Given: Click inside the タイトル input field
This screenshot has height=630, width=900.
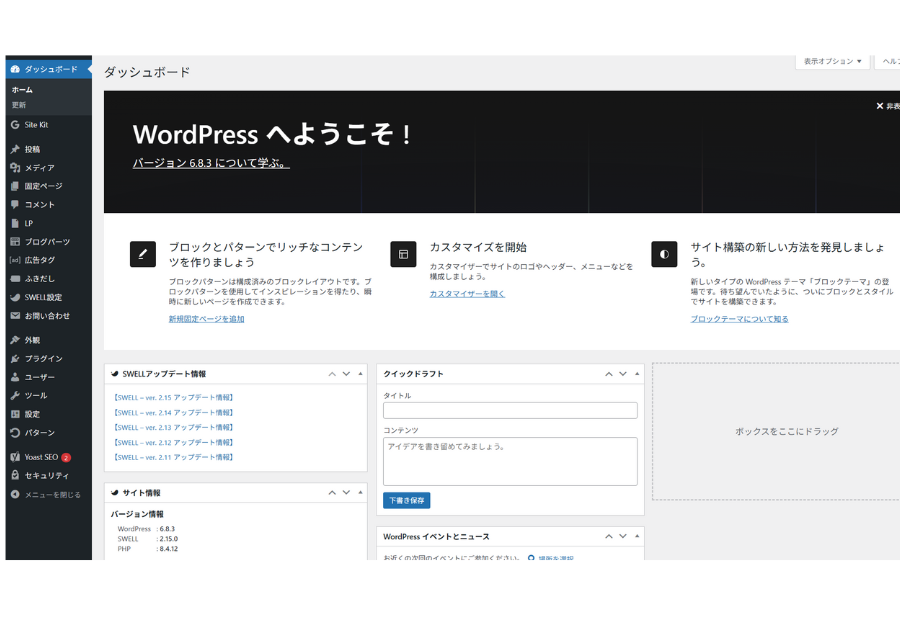Looking at the screenshot, I should pos(511,410).
